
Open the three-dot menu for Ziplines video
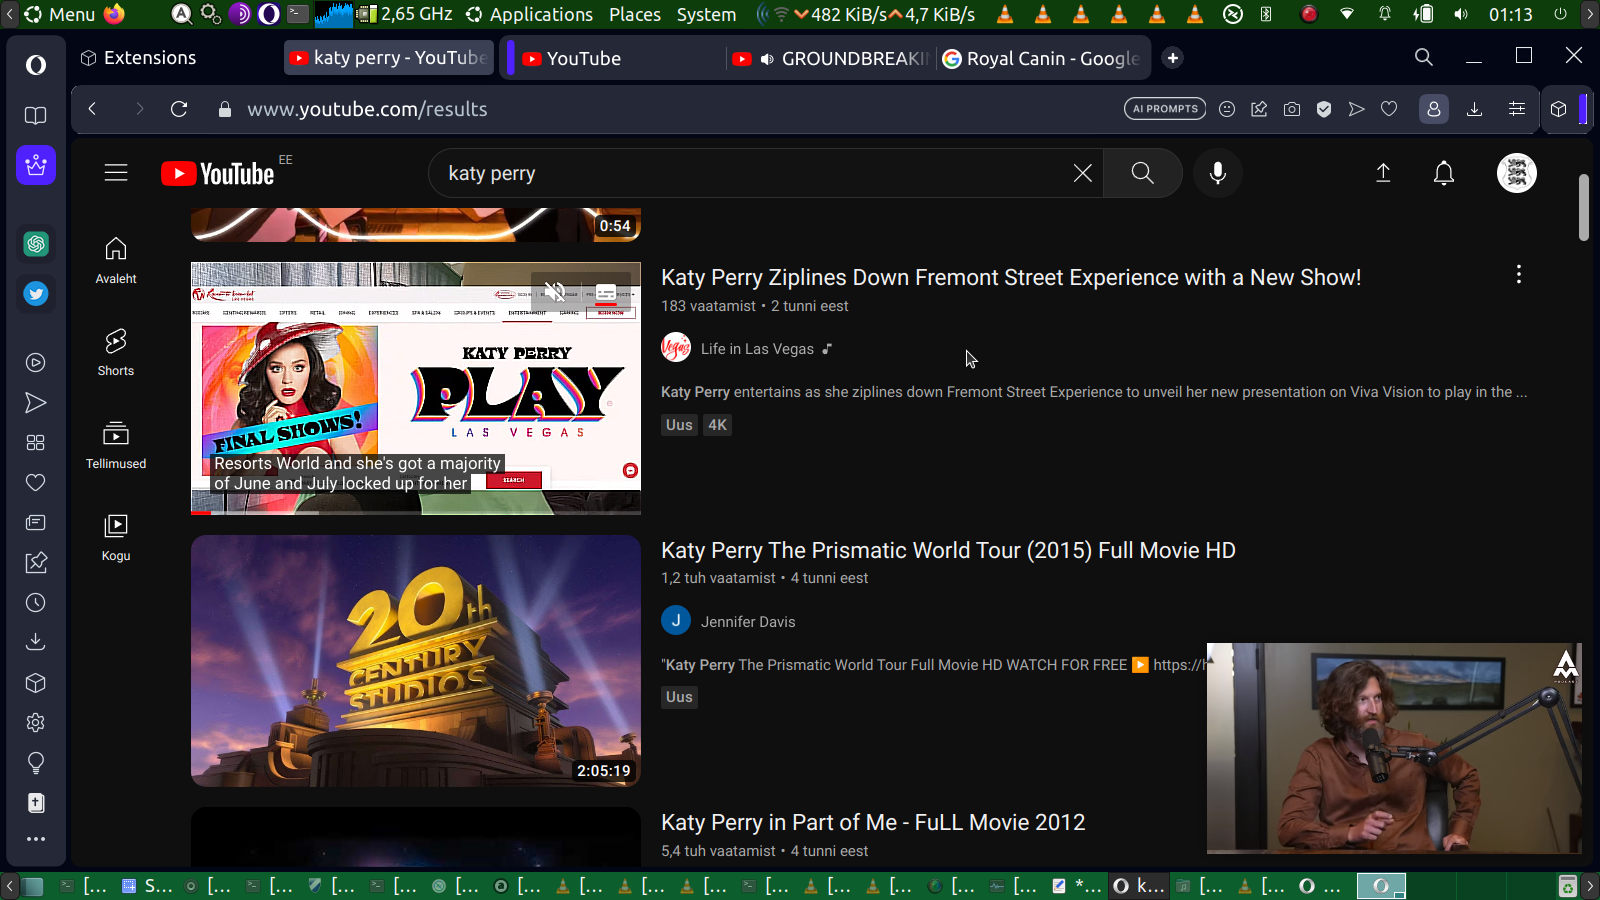point(1518,274)
